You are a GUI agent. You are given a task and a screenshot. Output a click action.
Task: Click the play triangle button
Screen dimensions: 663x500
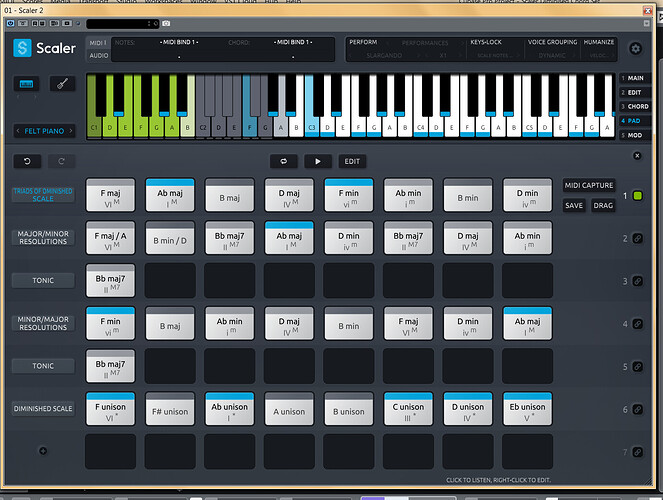pyautogui.click(x=318, y=161)
